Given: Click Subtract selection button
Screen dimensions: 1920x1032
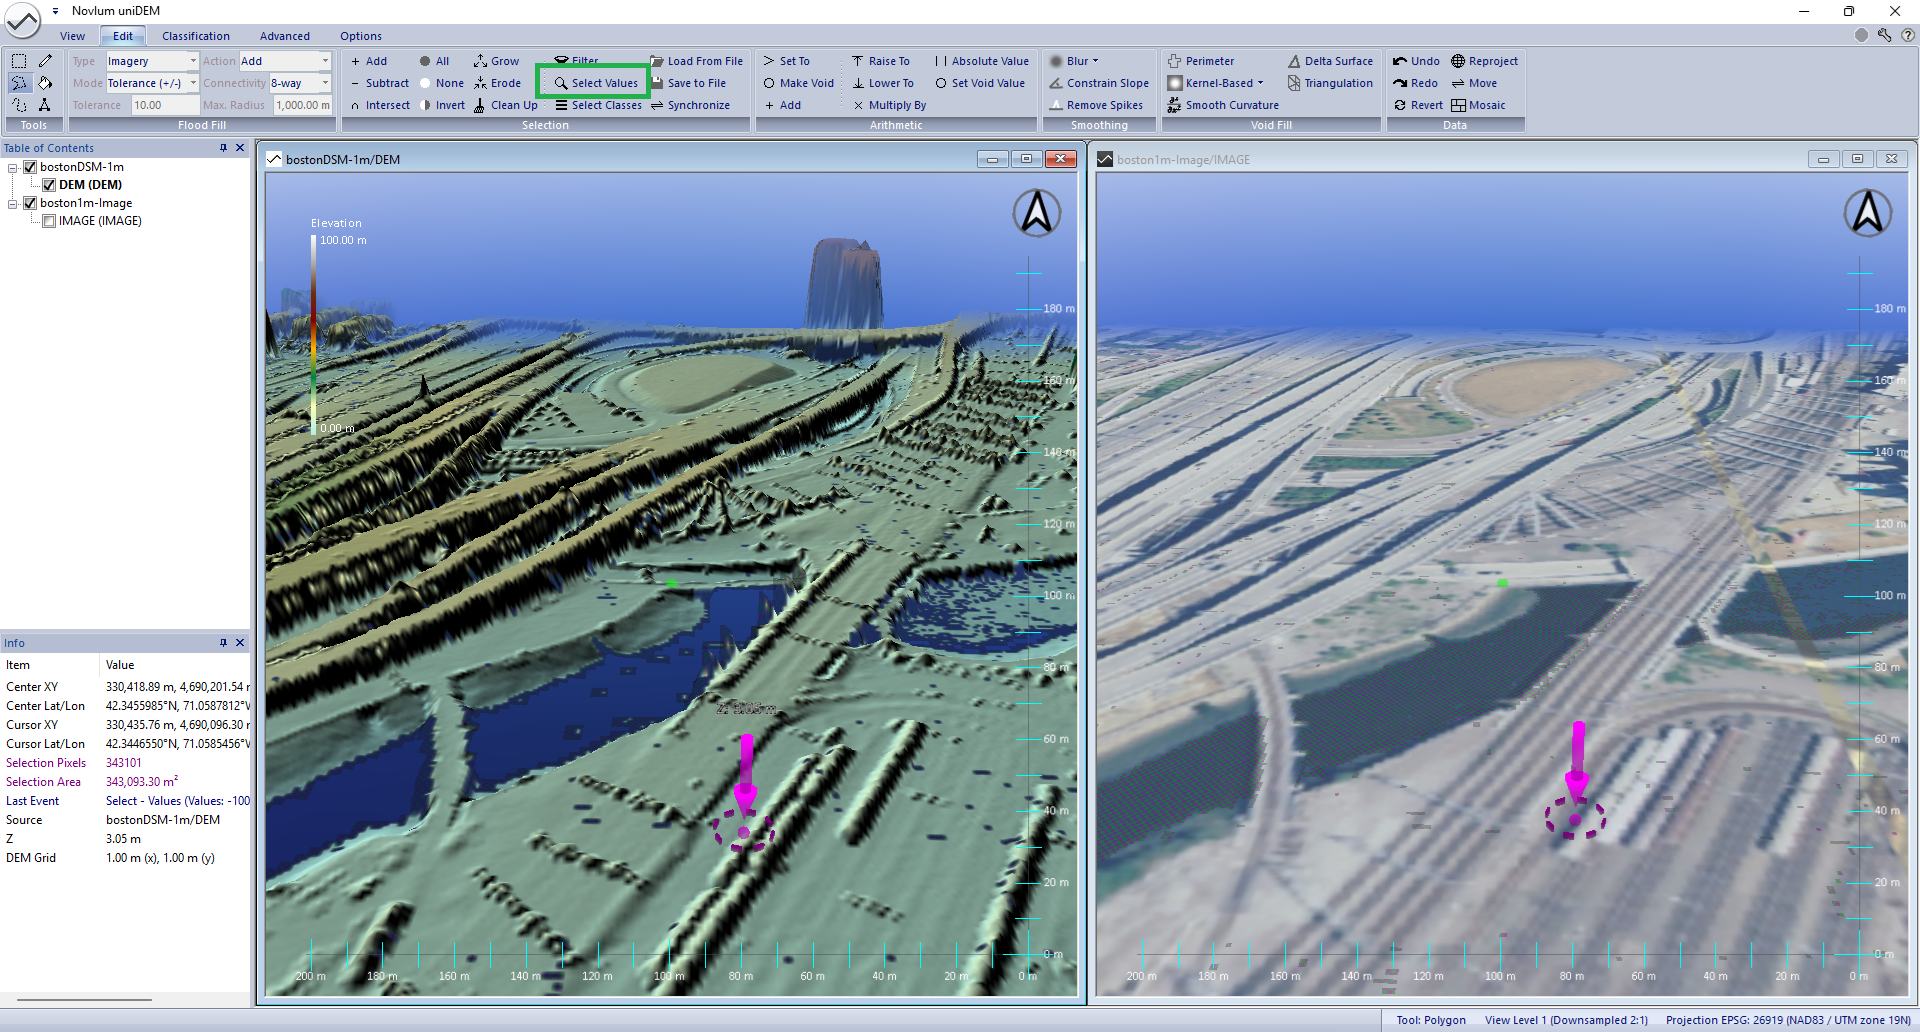Looking at the screenshot, I should click(x=379, y=83).
